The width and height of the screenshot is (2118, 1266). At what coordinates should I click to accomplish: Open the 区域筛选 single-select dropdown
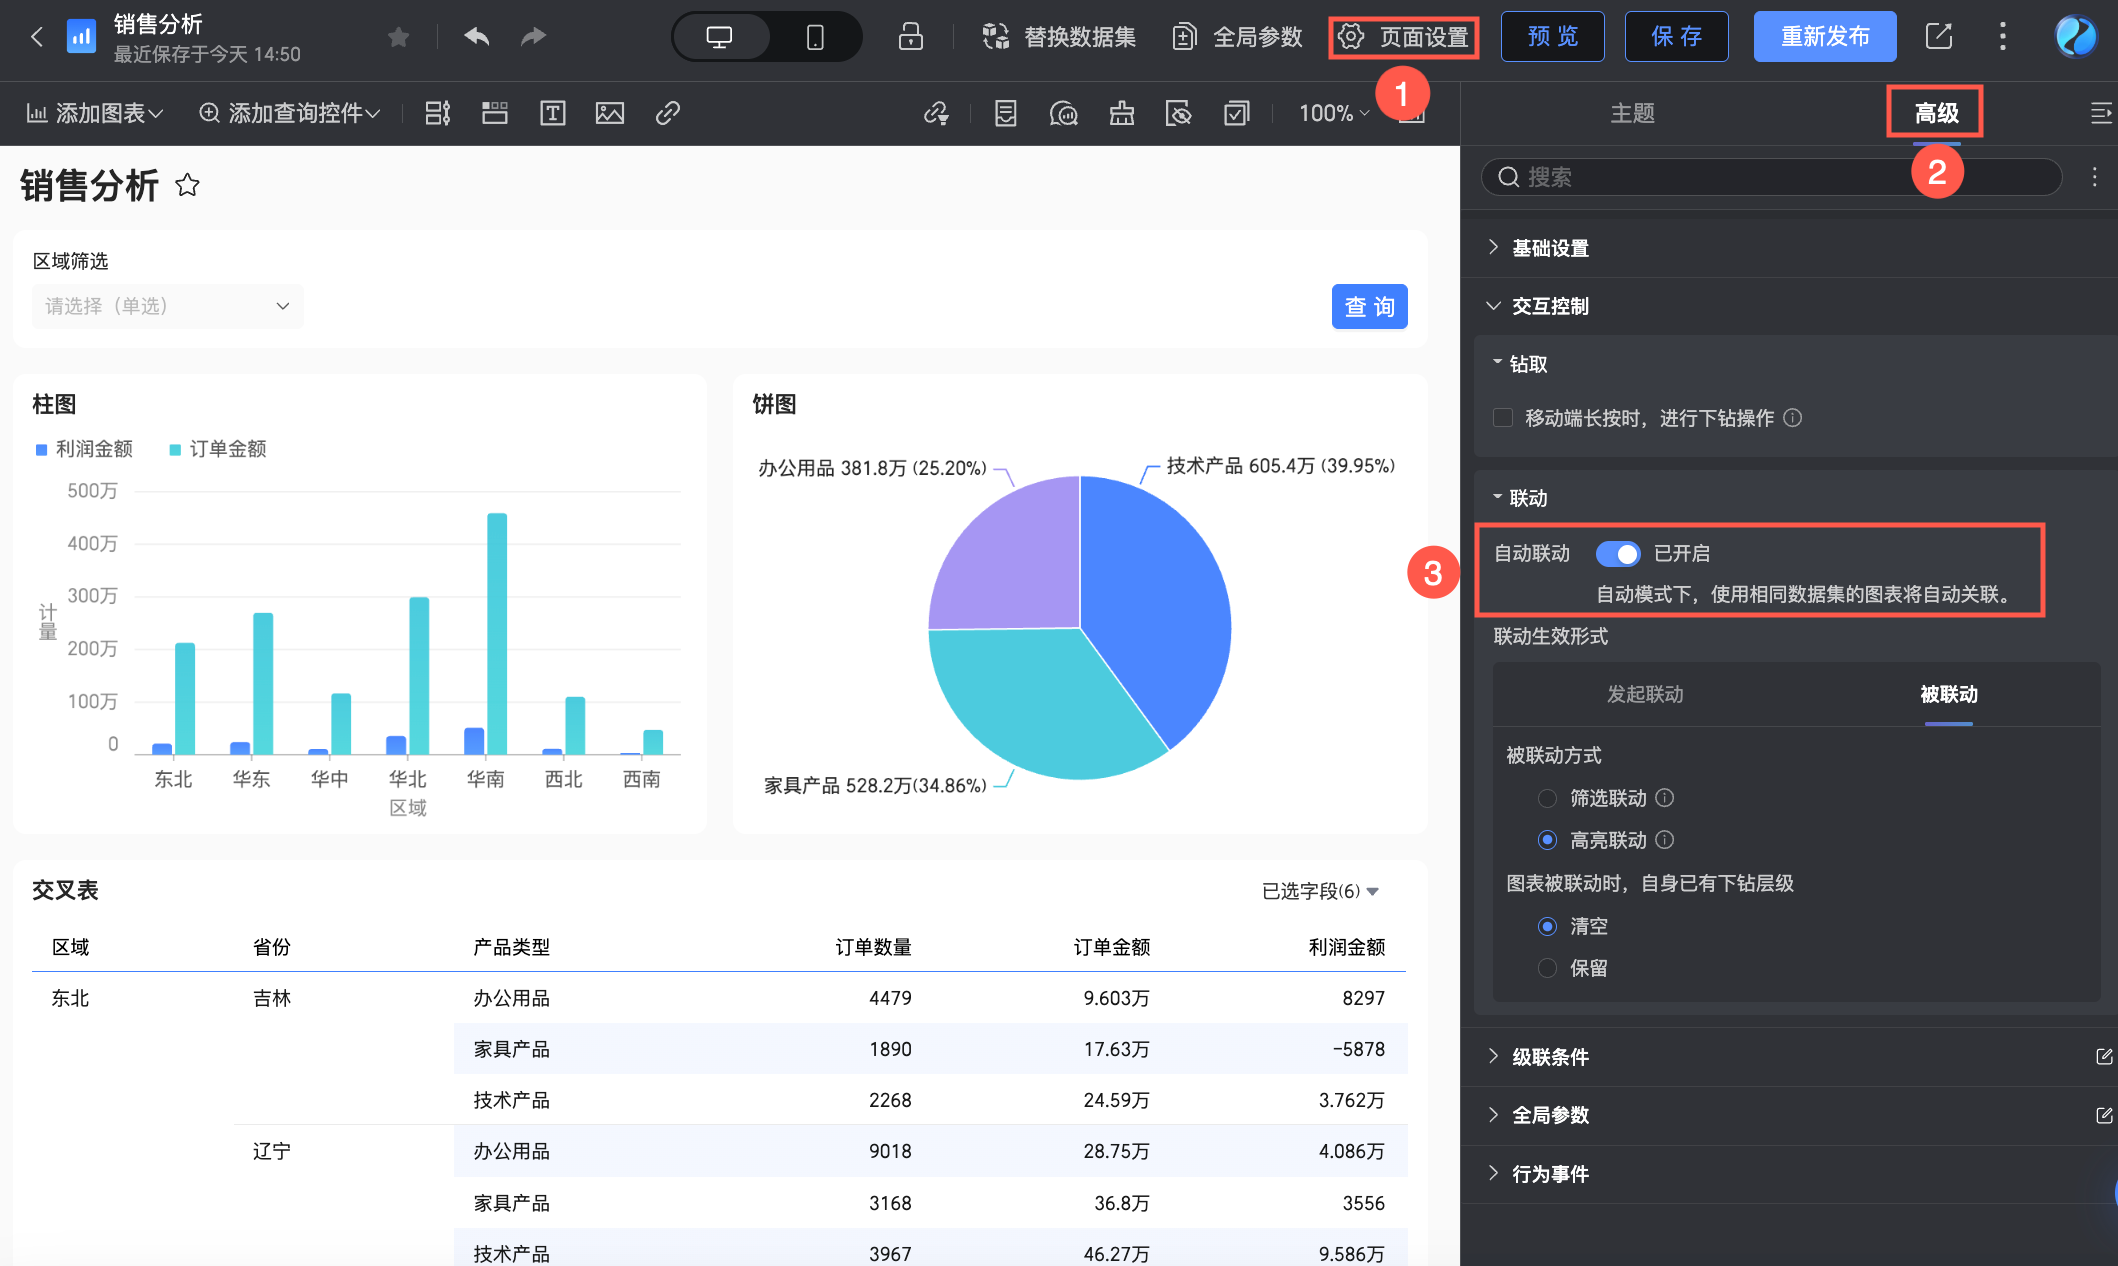(168, 306)
